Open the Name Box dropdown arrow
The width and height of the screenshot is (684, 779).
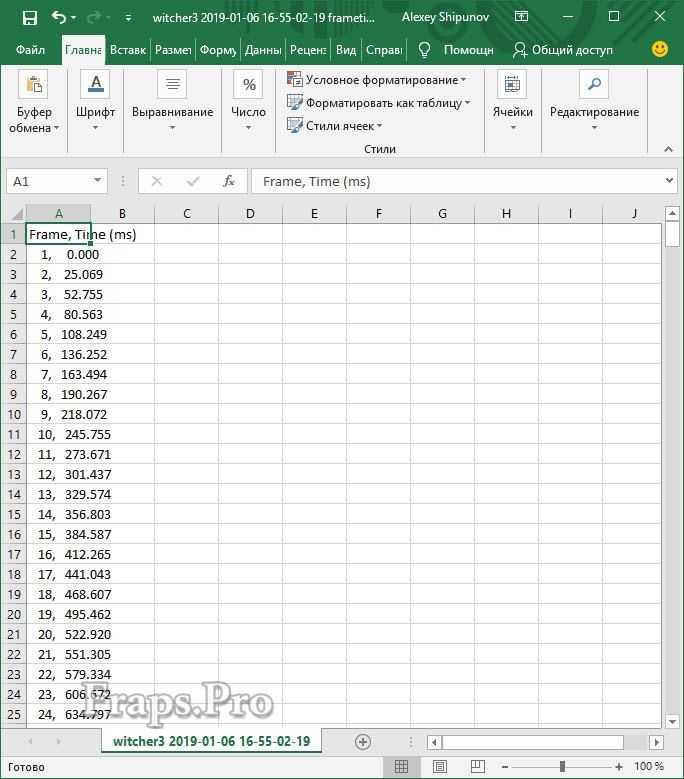pyautogui.click(x=98, y=181)
